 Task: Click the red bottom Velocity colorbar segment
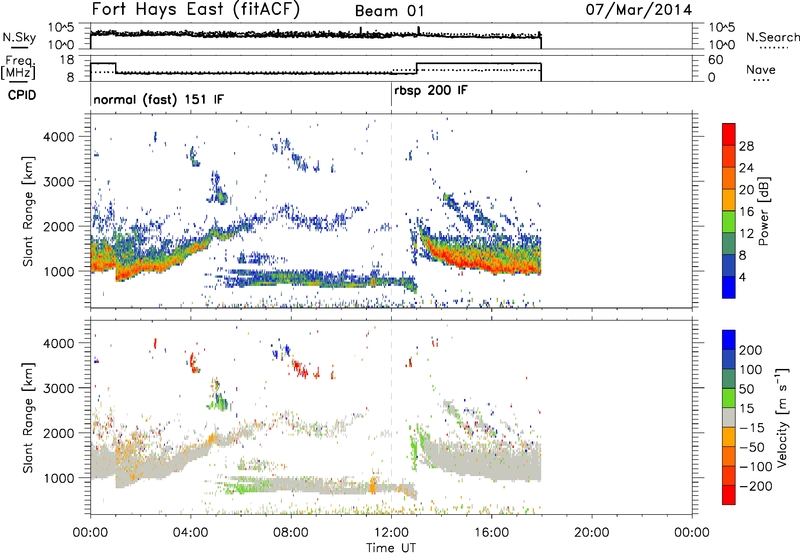tap(729, 495)
